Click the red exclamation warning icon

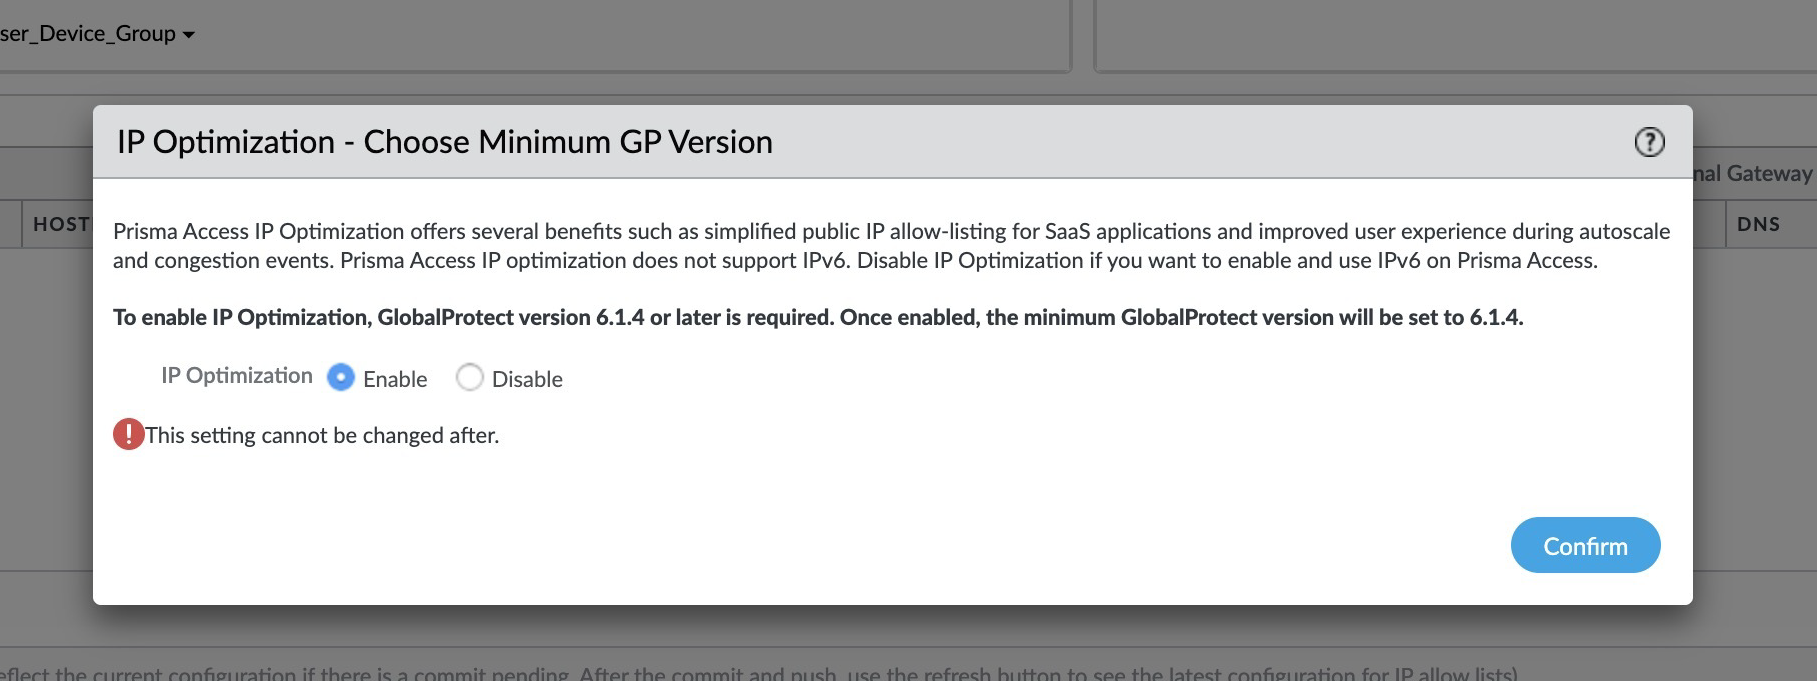[128, 434]
